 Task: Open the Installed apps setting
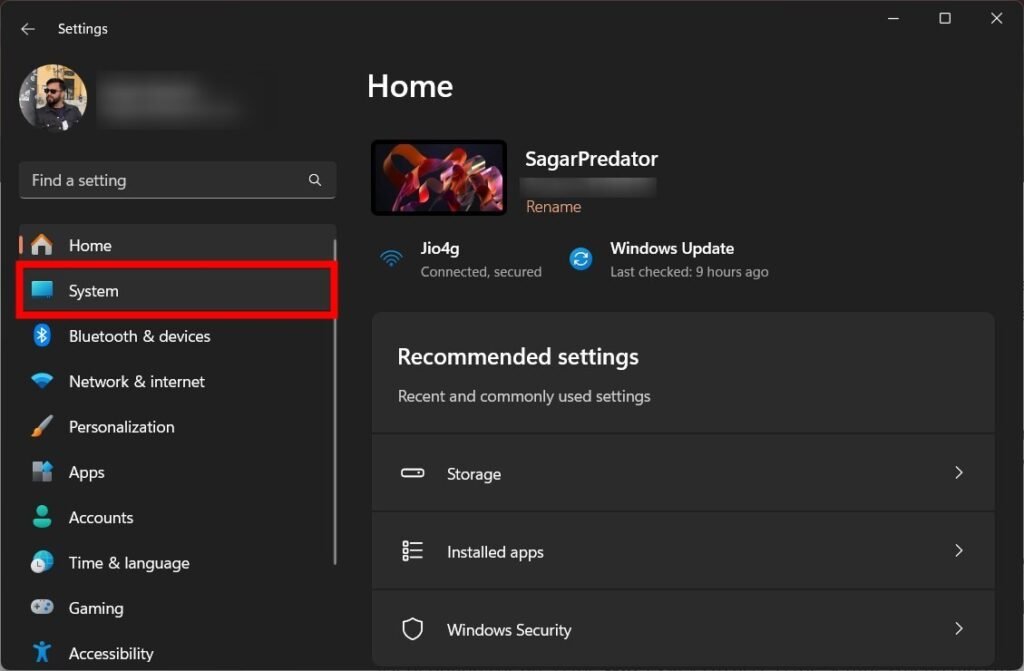click(x=683, y=551)
